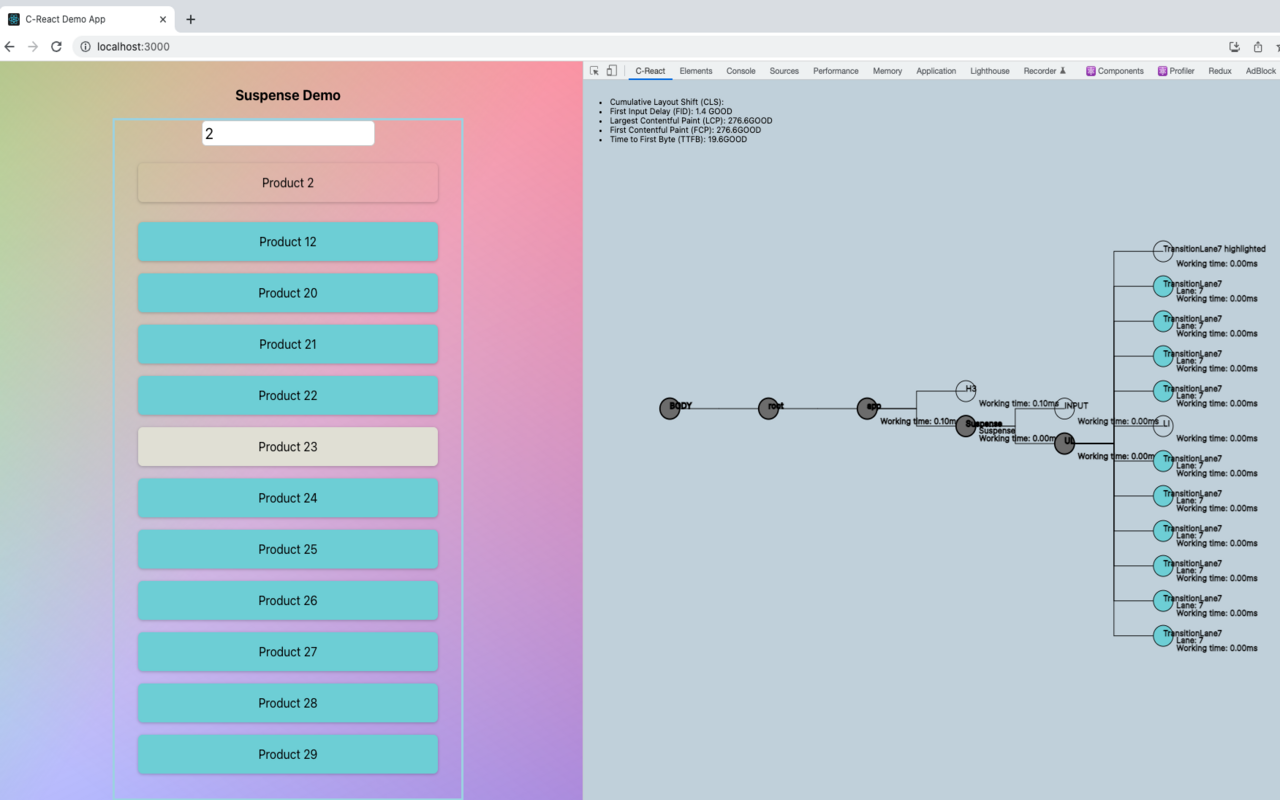This screenshot has height=800, width=1280.
Task: Open the Sources DevTools tab
Action: 784,71
